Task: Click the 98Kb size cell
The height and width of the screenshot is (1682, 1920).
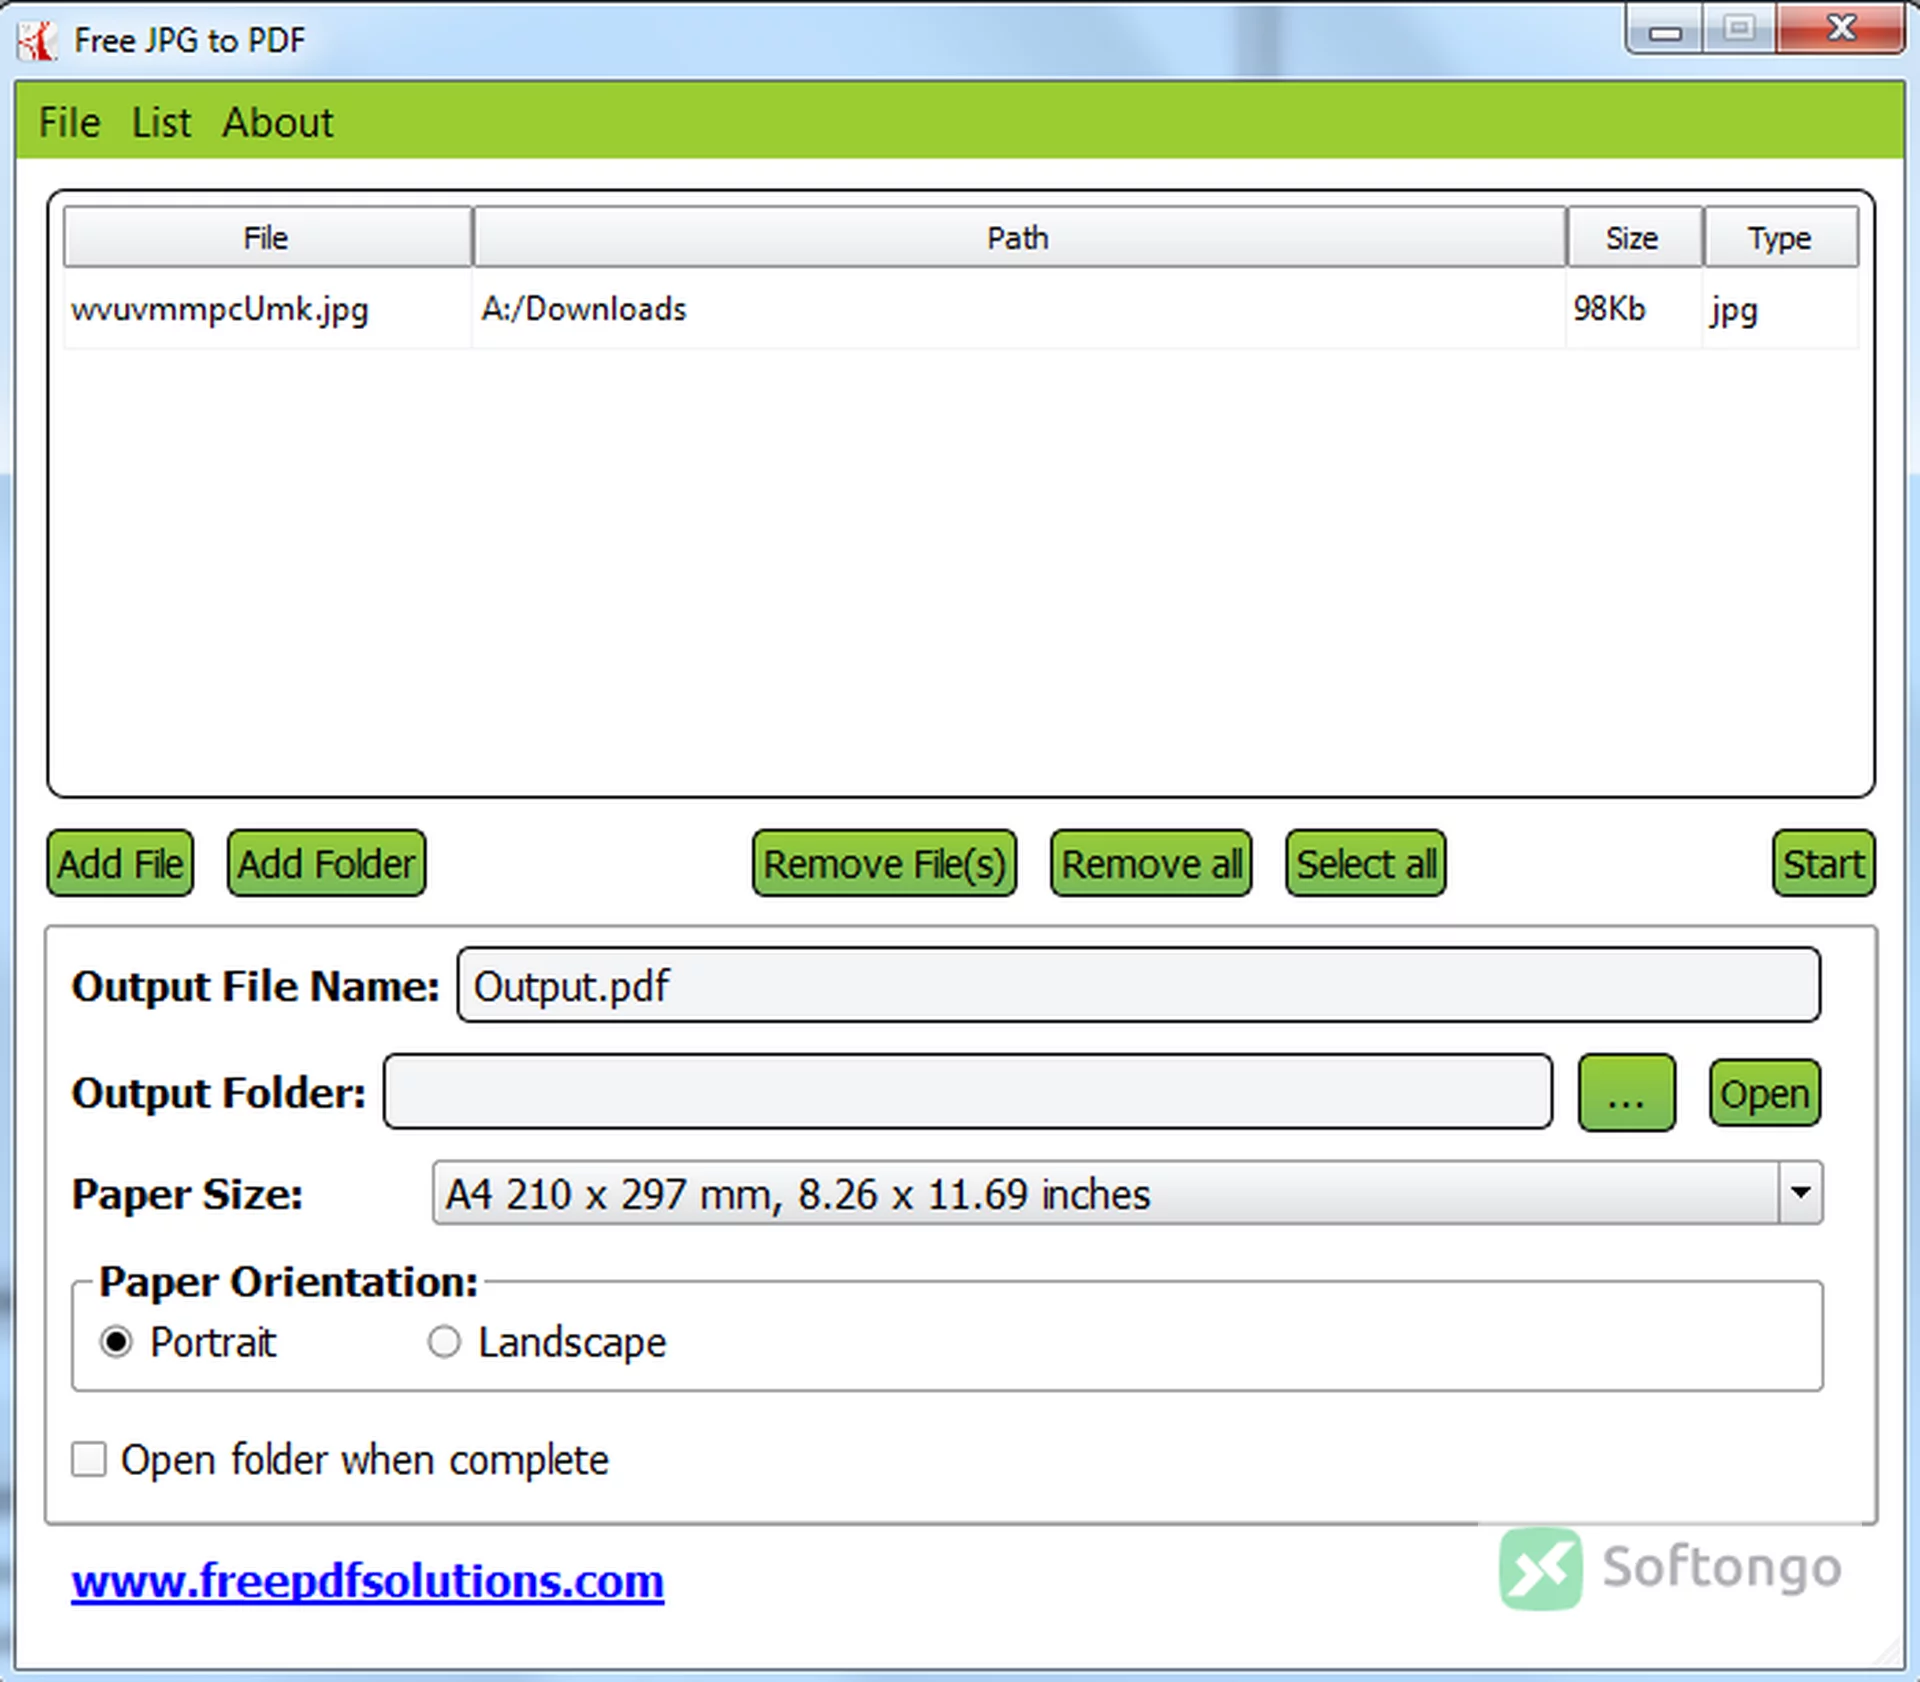Action: pyautogui.click(x=1634, y=309)
